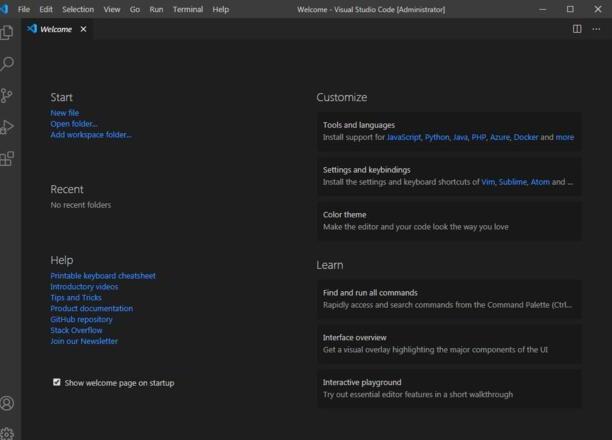Click the Tools and languages heading
Image resolution: width=612 pixels, height=440 pixels.
tap(359, 125)
